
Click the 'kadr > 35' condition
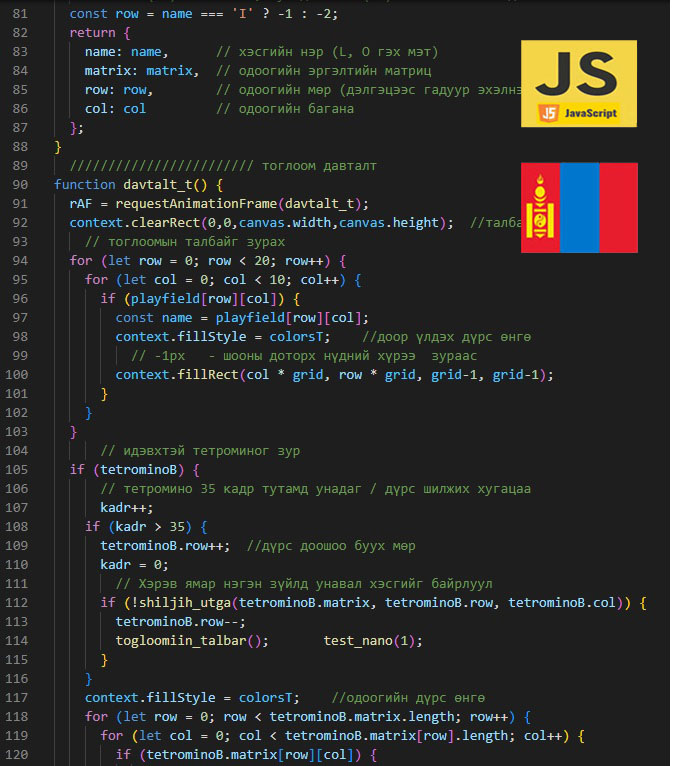(x=154, y=526)
